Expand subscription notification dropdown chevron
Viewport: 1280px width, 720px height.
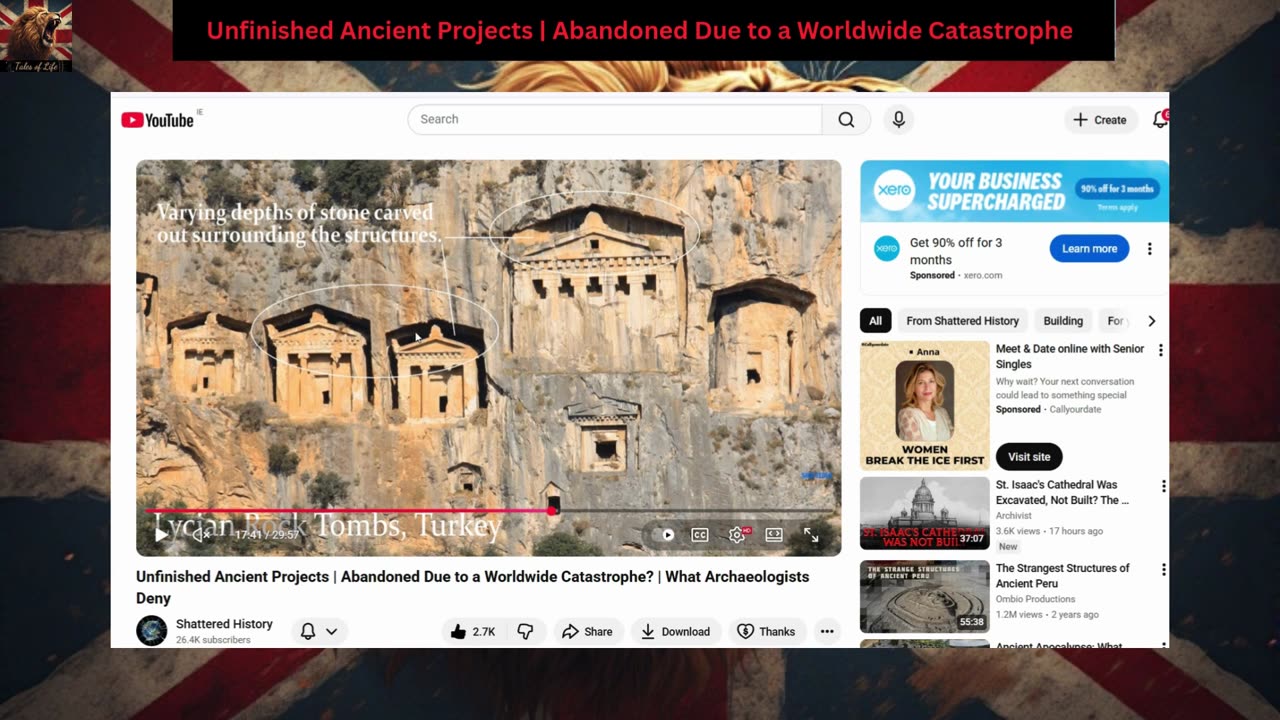[x=331, y=631]
